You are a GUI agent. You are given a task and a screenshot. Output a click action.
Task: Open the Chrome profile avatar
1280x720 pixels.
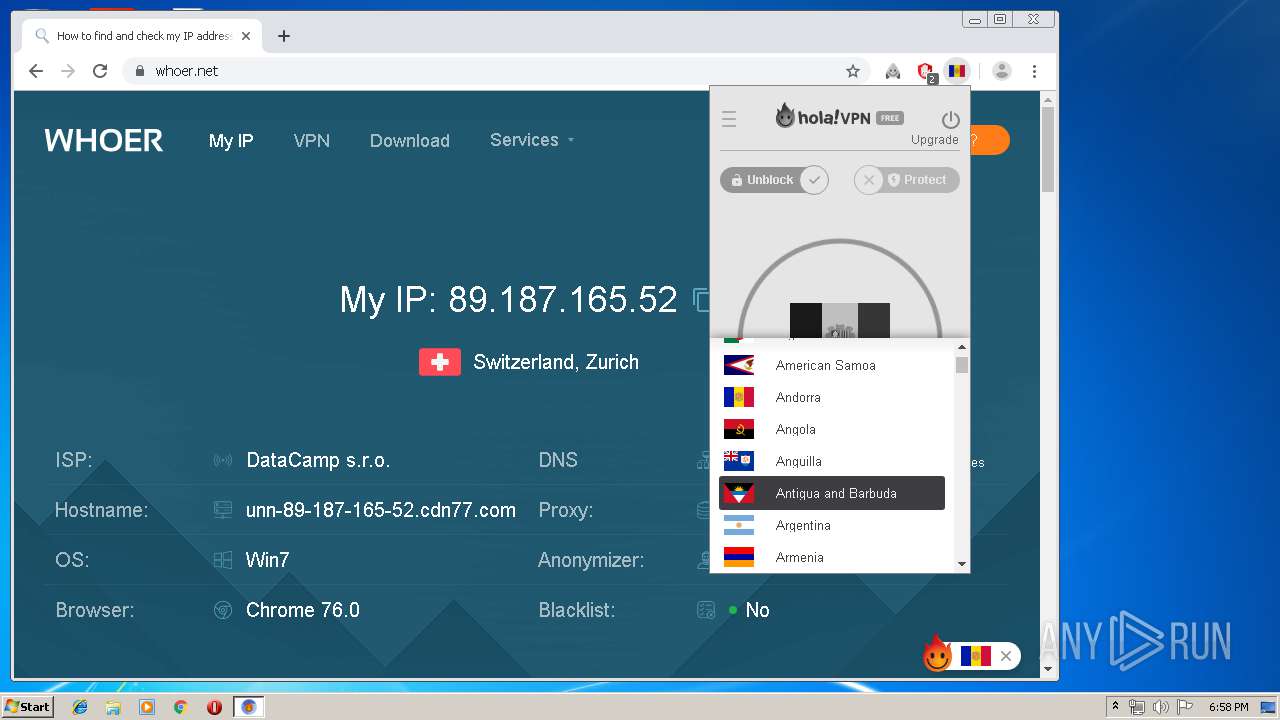(x=1002, y=71)
